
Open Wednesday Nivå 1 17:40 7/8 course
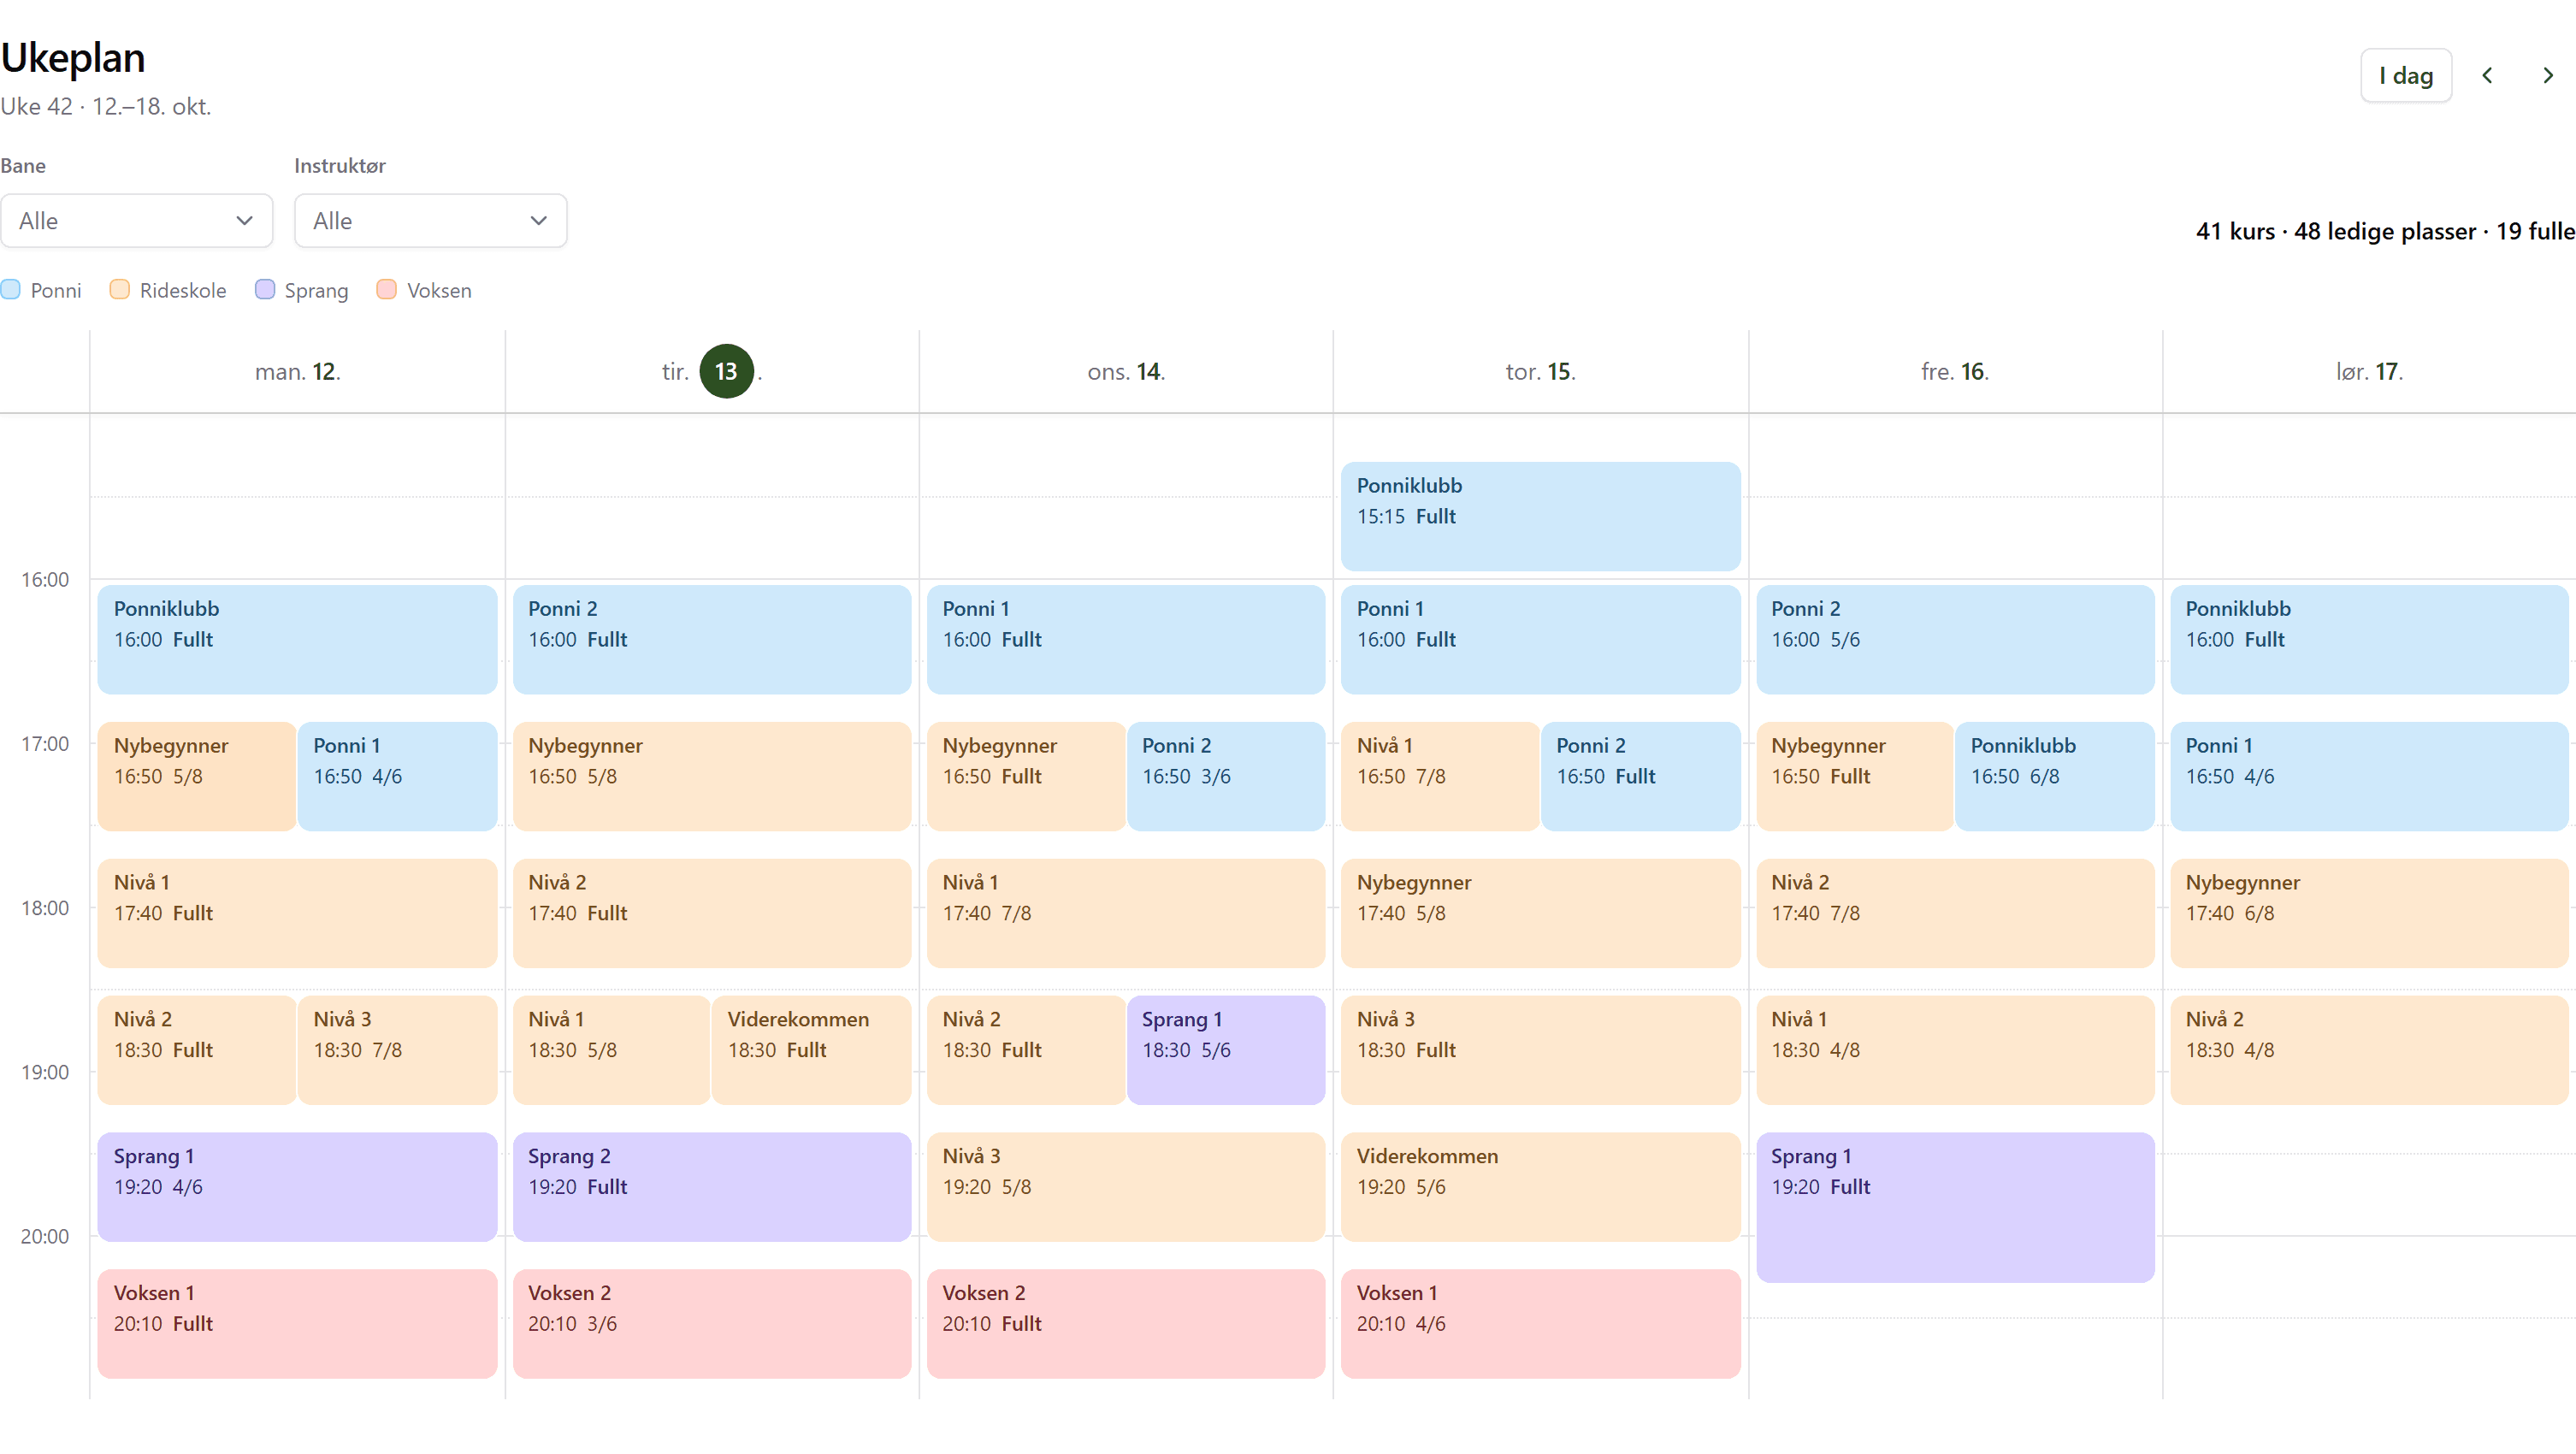1126,913
